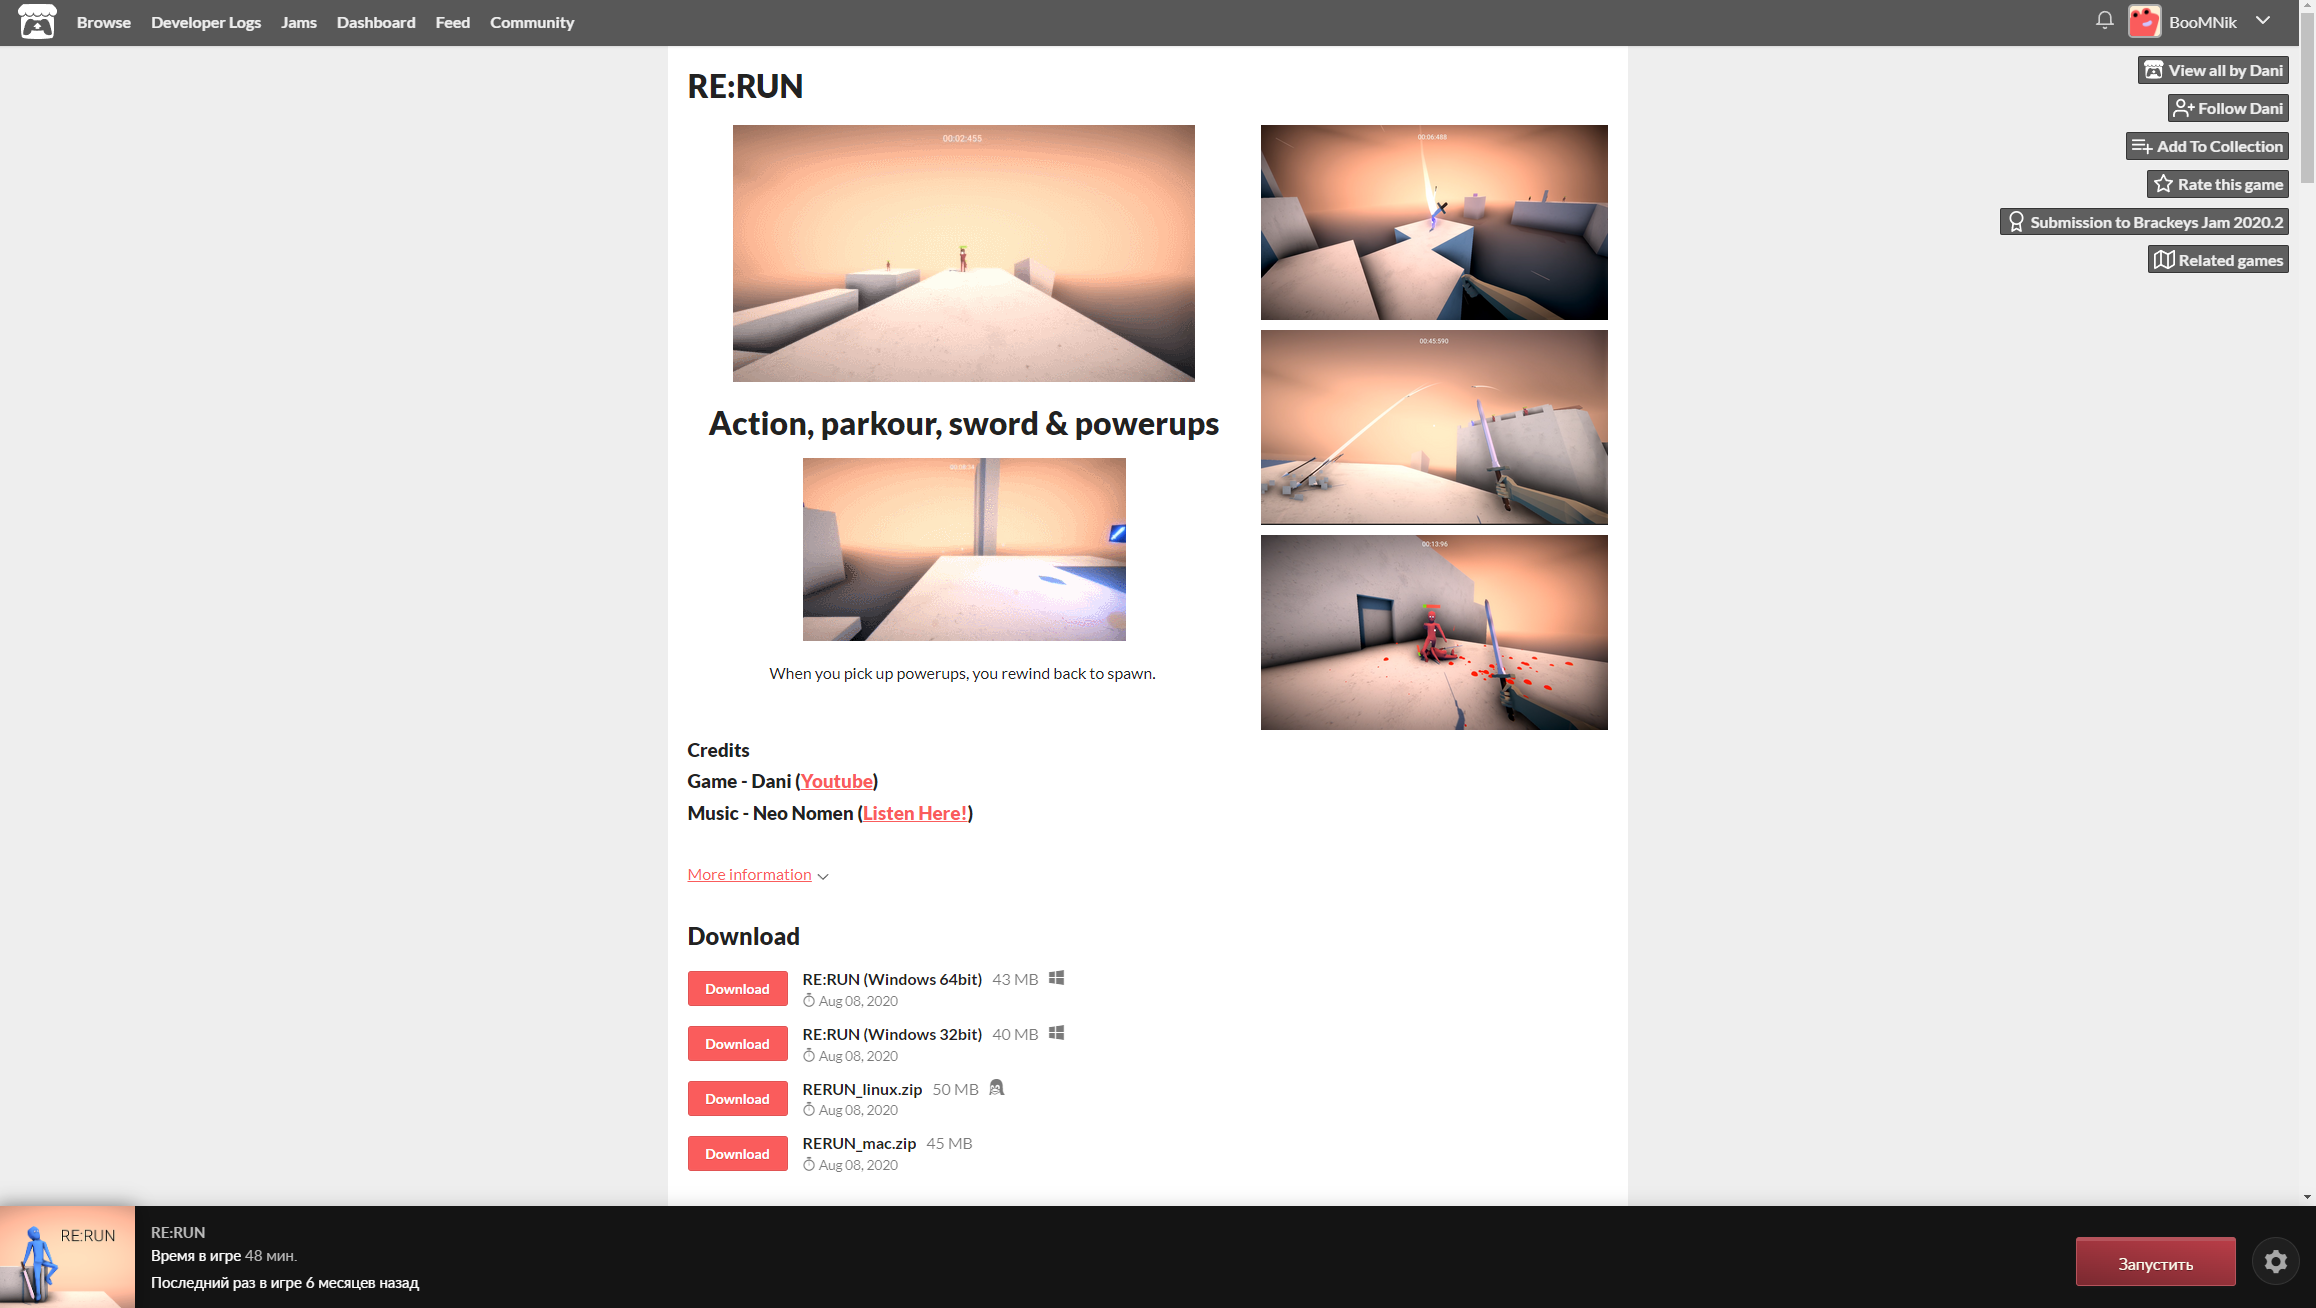Click View all by Dani
The width and height of the screenshot is (2316, 1308).
(x=2213, y=70)
